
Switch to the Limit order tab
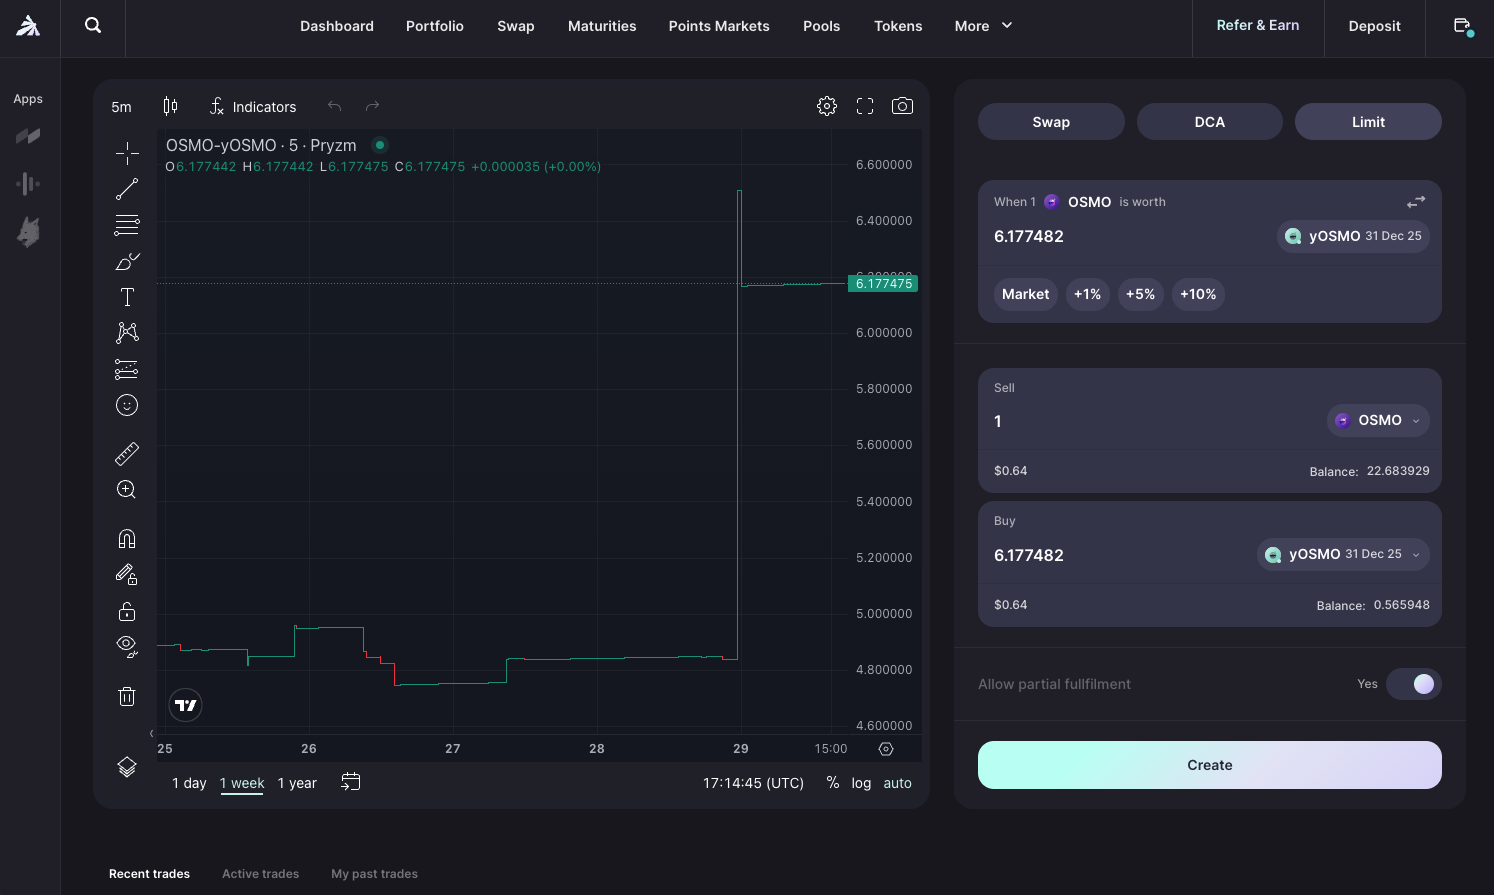[1368, 122]
